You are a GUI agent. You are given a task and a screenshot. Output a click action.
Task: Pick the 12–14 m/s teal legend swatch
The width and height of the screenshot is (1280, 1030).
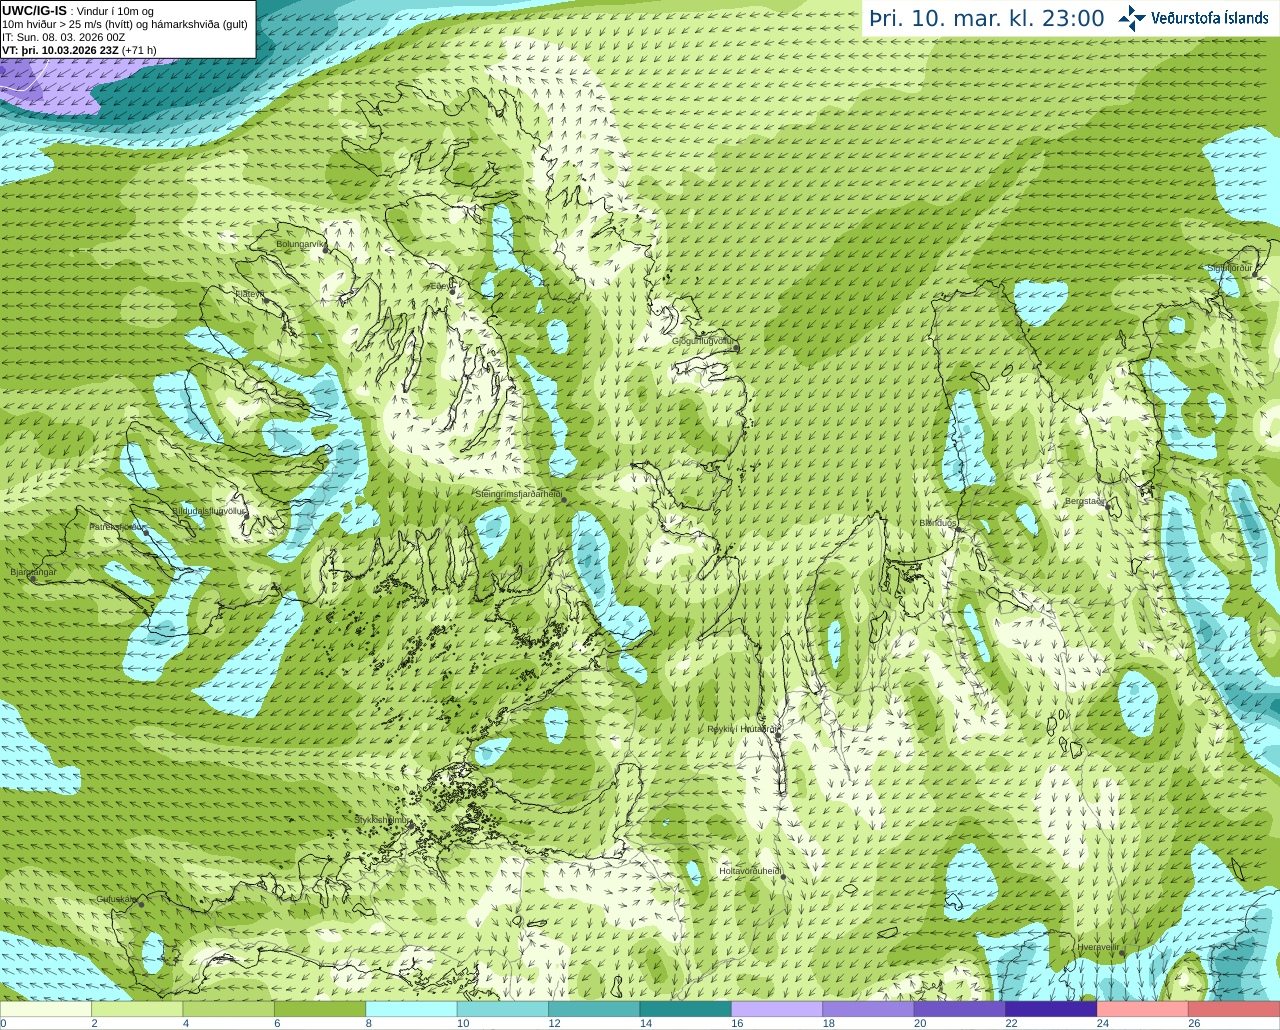(x=594, y=1009)
